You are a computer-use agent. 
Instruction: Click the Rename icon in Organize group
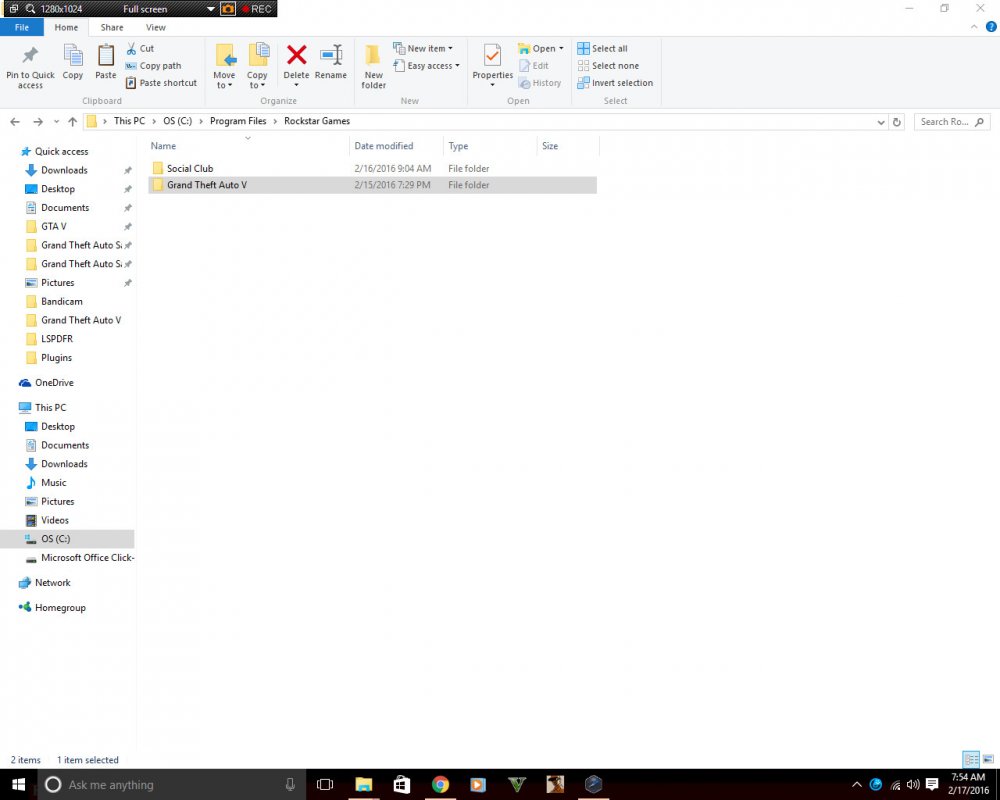click(x=331, y=55)
